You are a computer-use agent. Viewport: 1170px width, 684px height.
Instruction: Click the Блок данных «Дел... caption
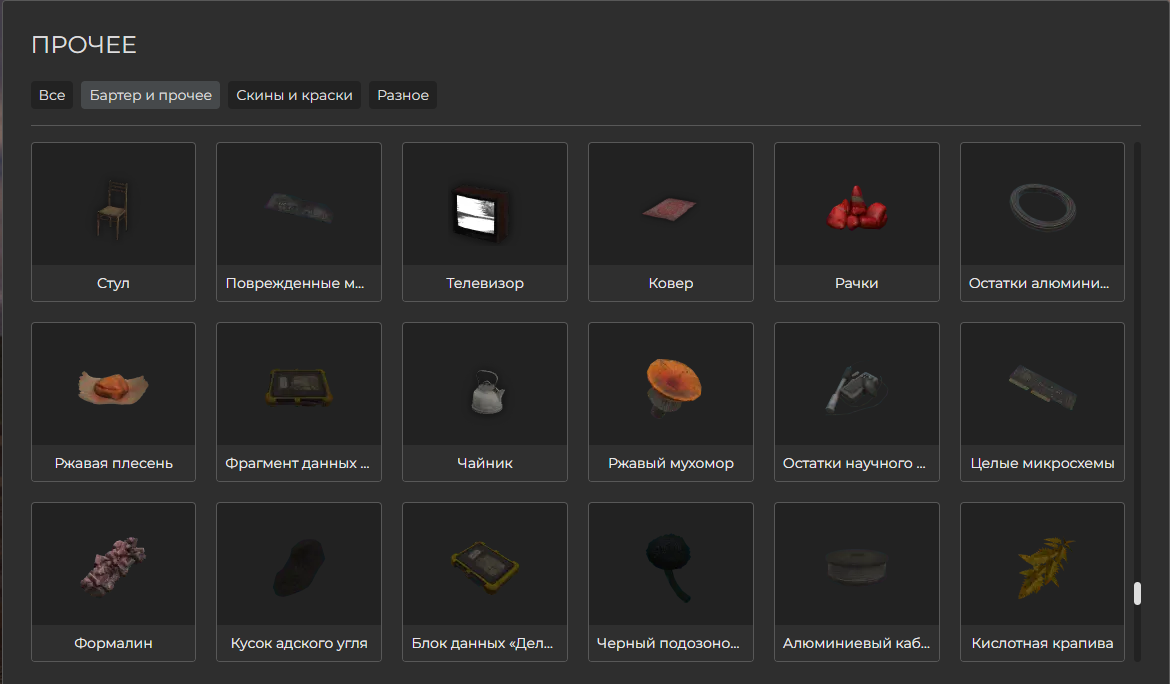pos(482,643)
